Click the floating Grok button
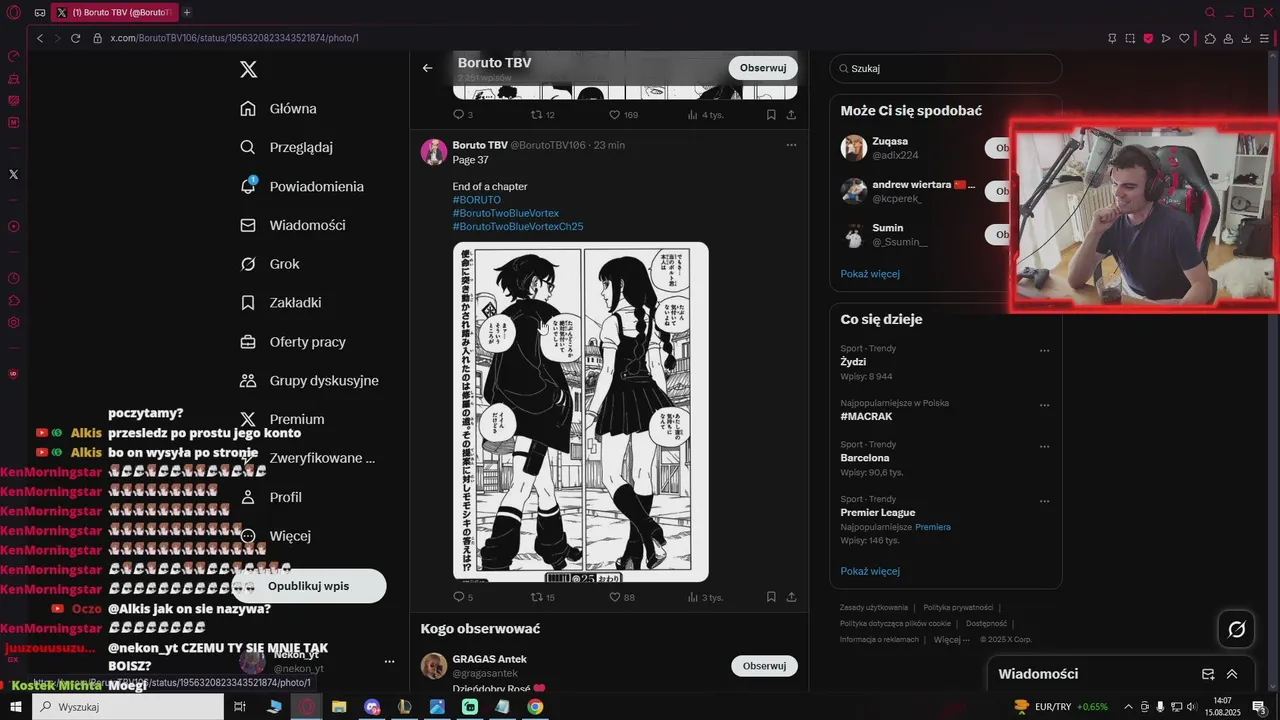 [x=1237, y=629]
